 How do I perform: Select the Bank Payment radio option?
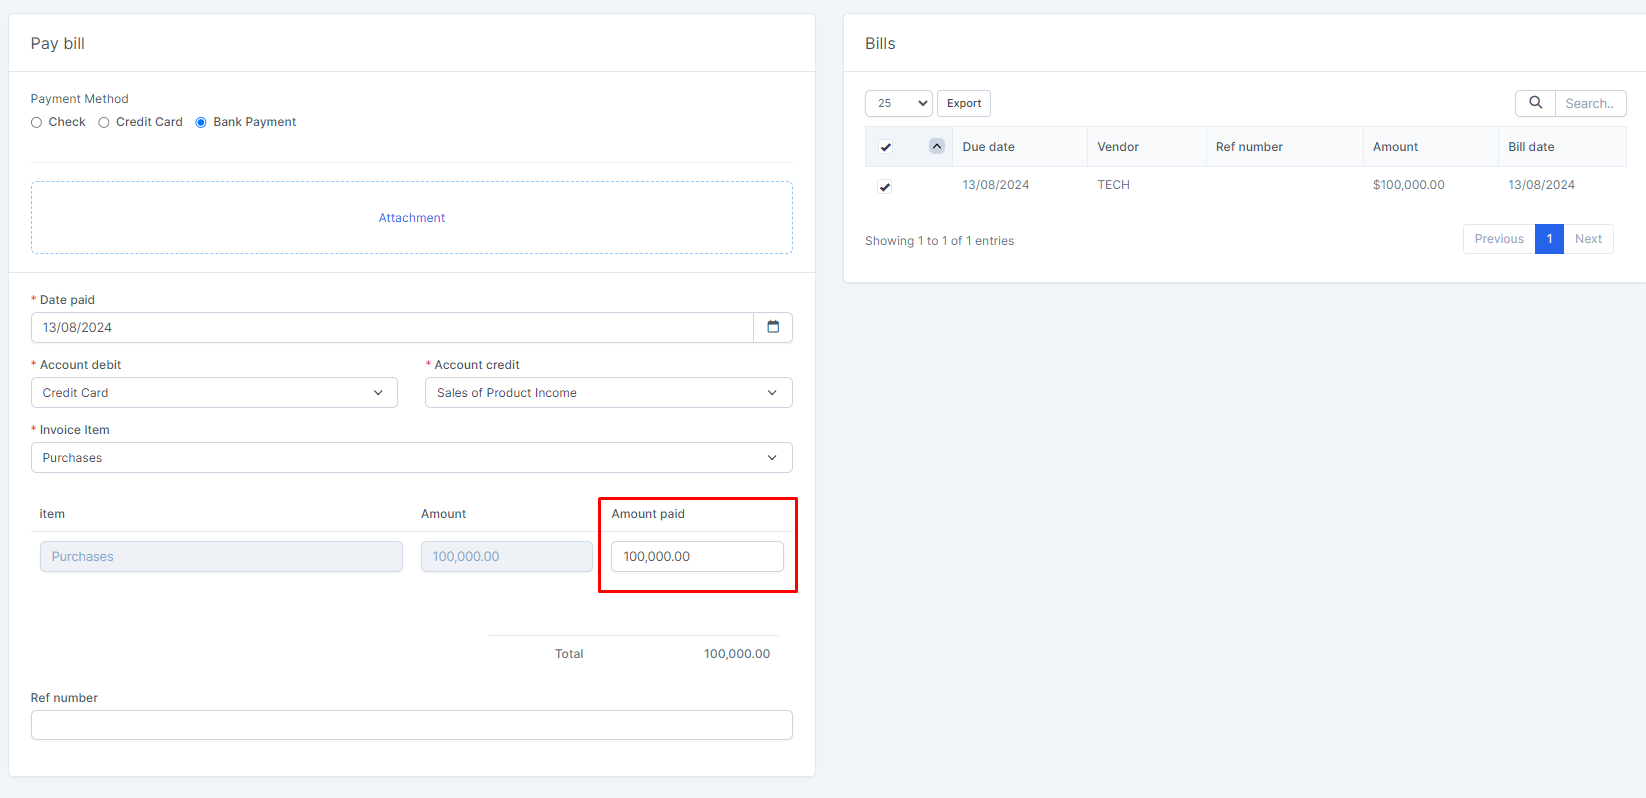[201, 122]
